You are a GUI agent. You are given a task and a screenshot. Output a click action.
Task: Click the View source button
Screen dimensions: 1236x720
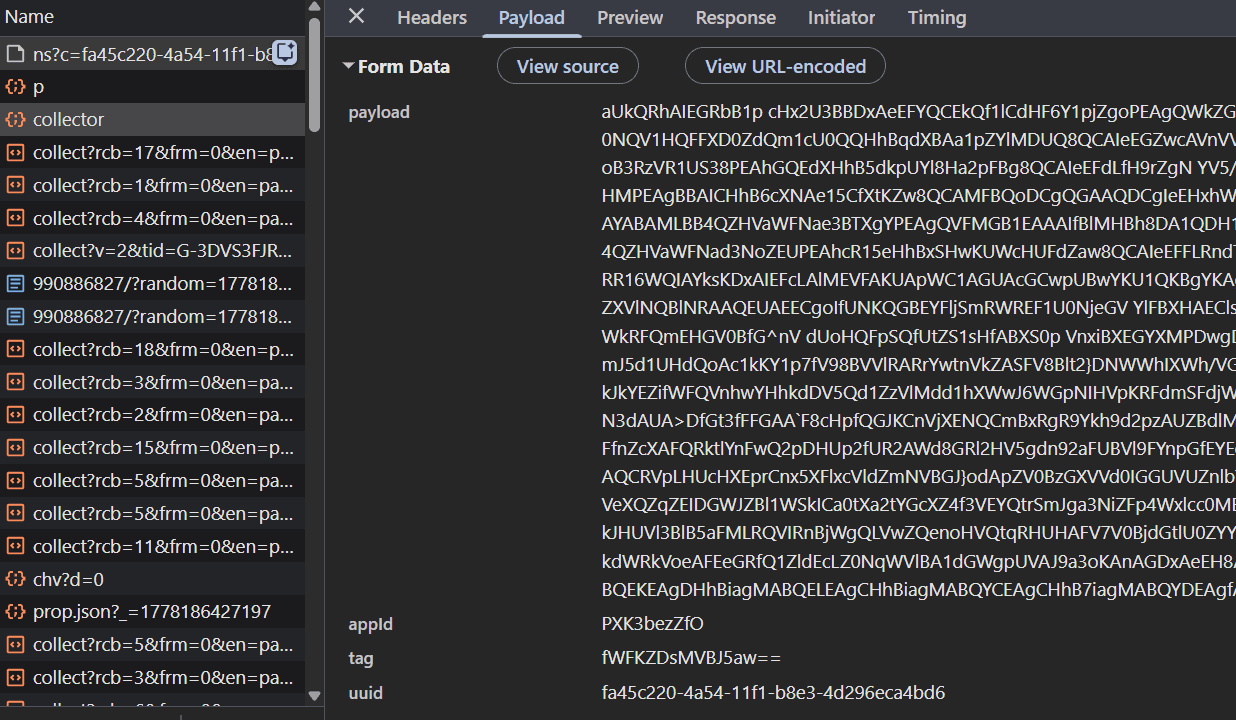pos(568,66)
